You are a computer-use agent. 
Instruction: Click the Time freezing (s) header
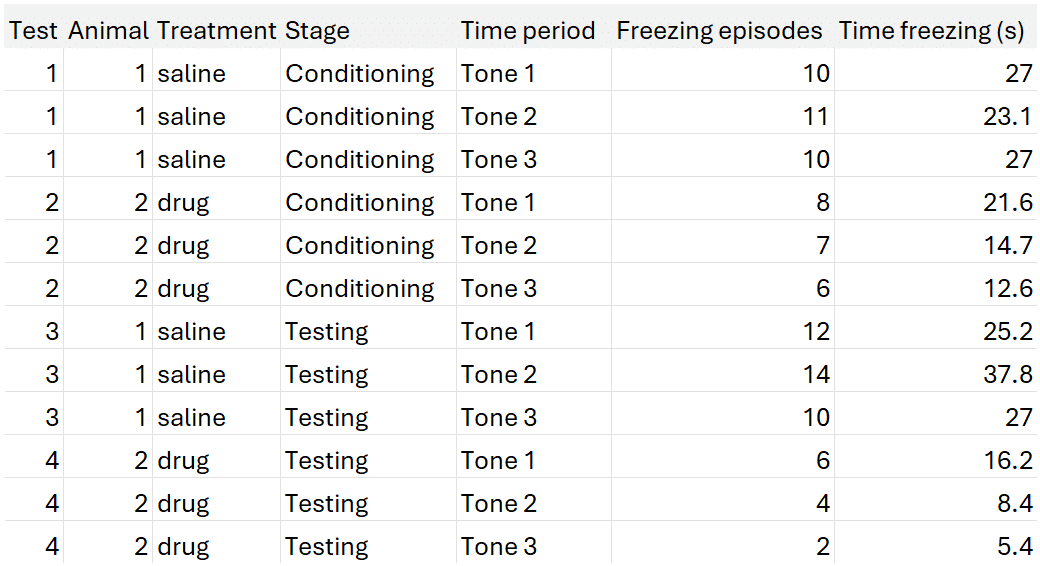931,31
